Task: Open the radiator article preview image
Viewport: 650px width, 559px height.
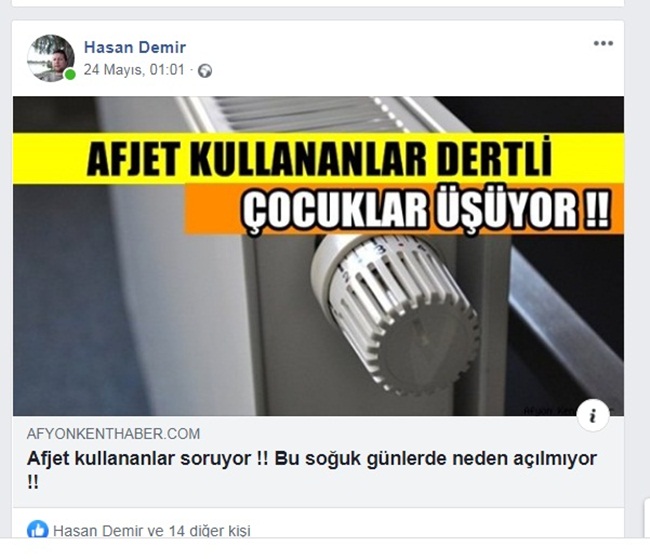Action: pyautogui.click(x=318, y=256)
